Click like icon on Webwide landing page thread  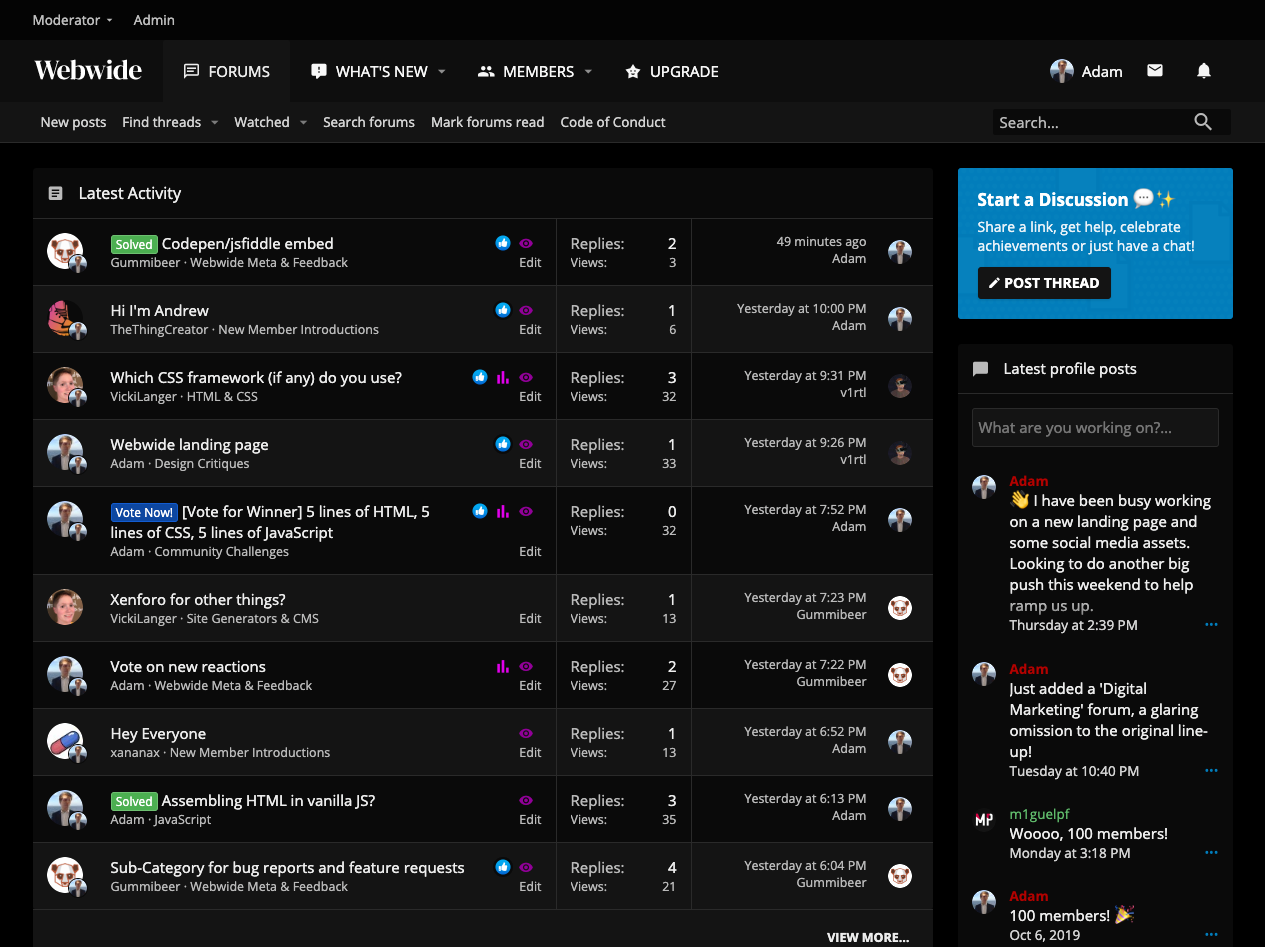click(x=503, y=444)
